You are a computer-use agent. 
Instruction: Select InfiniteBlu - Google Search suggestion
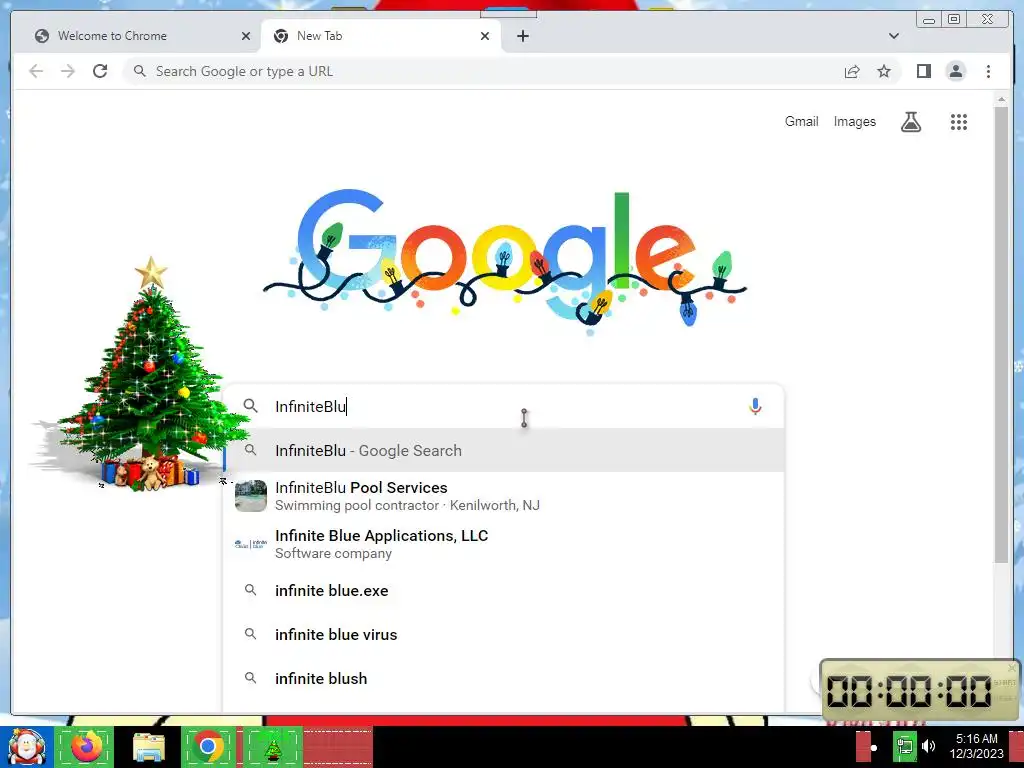[x=504, y=451]
